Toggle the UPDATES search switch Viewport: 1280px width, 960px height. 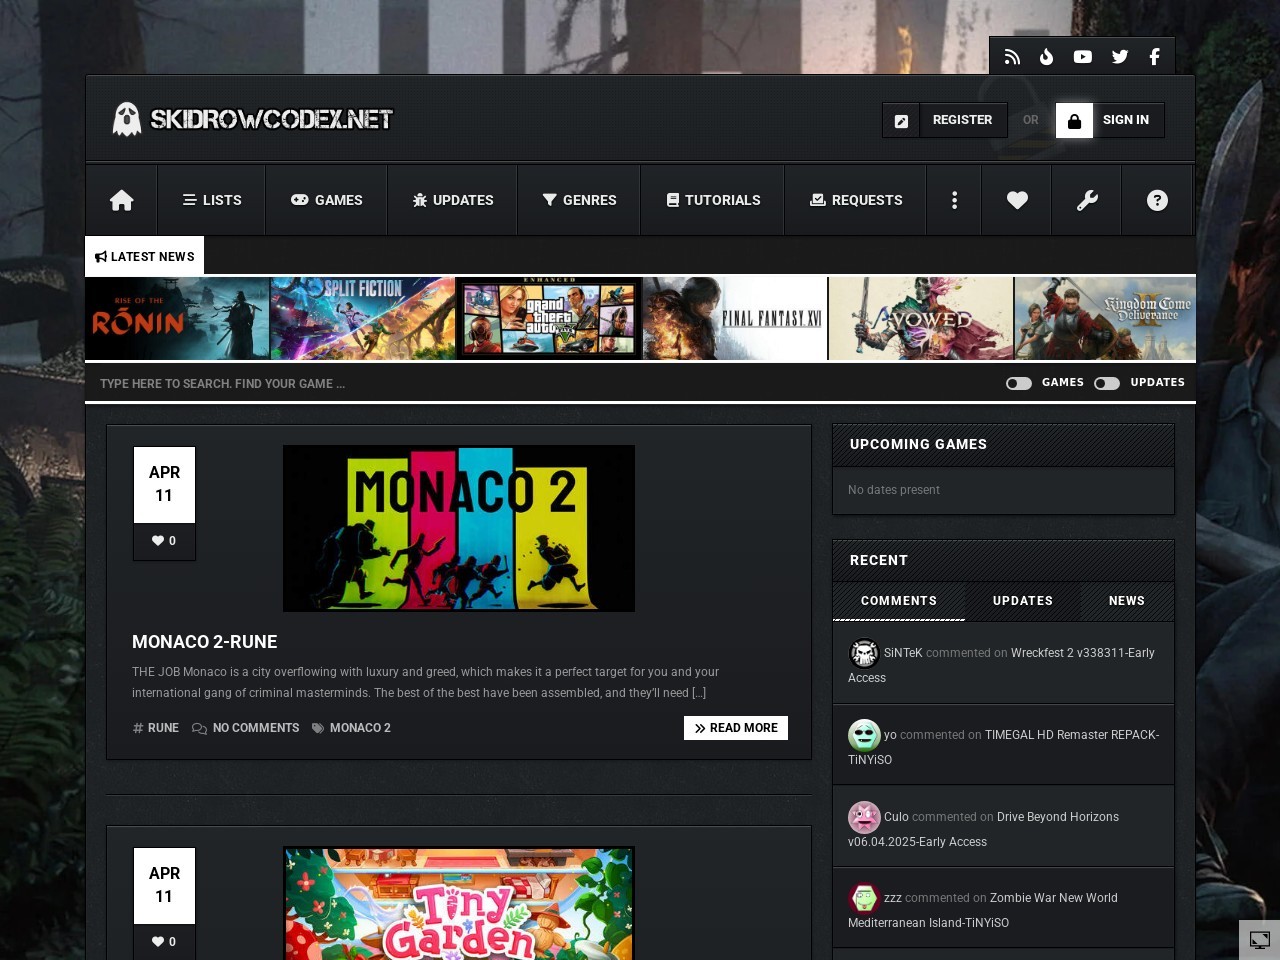[1107, 383]
